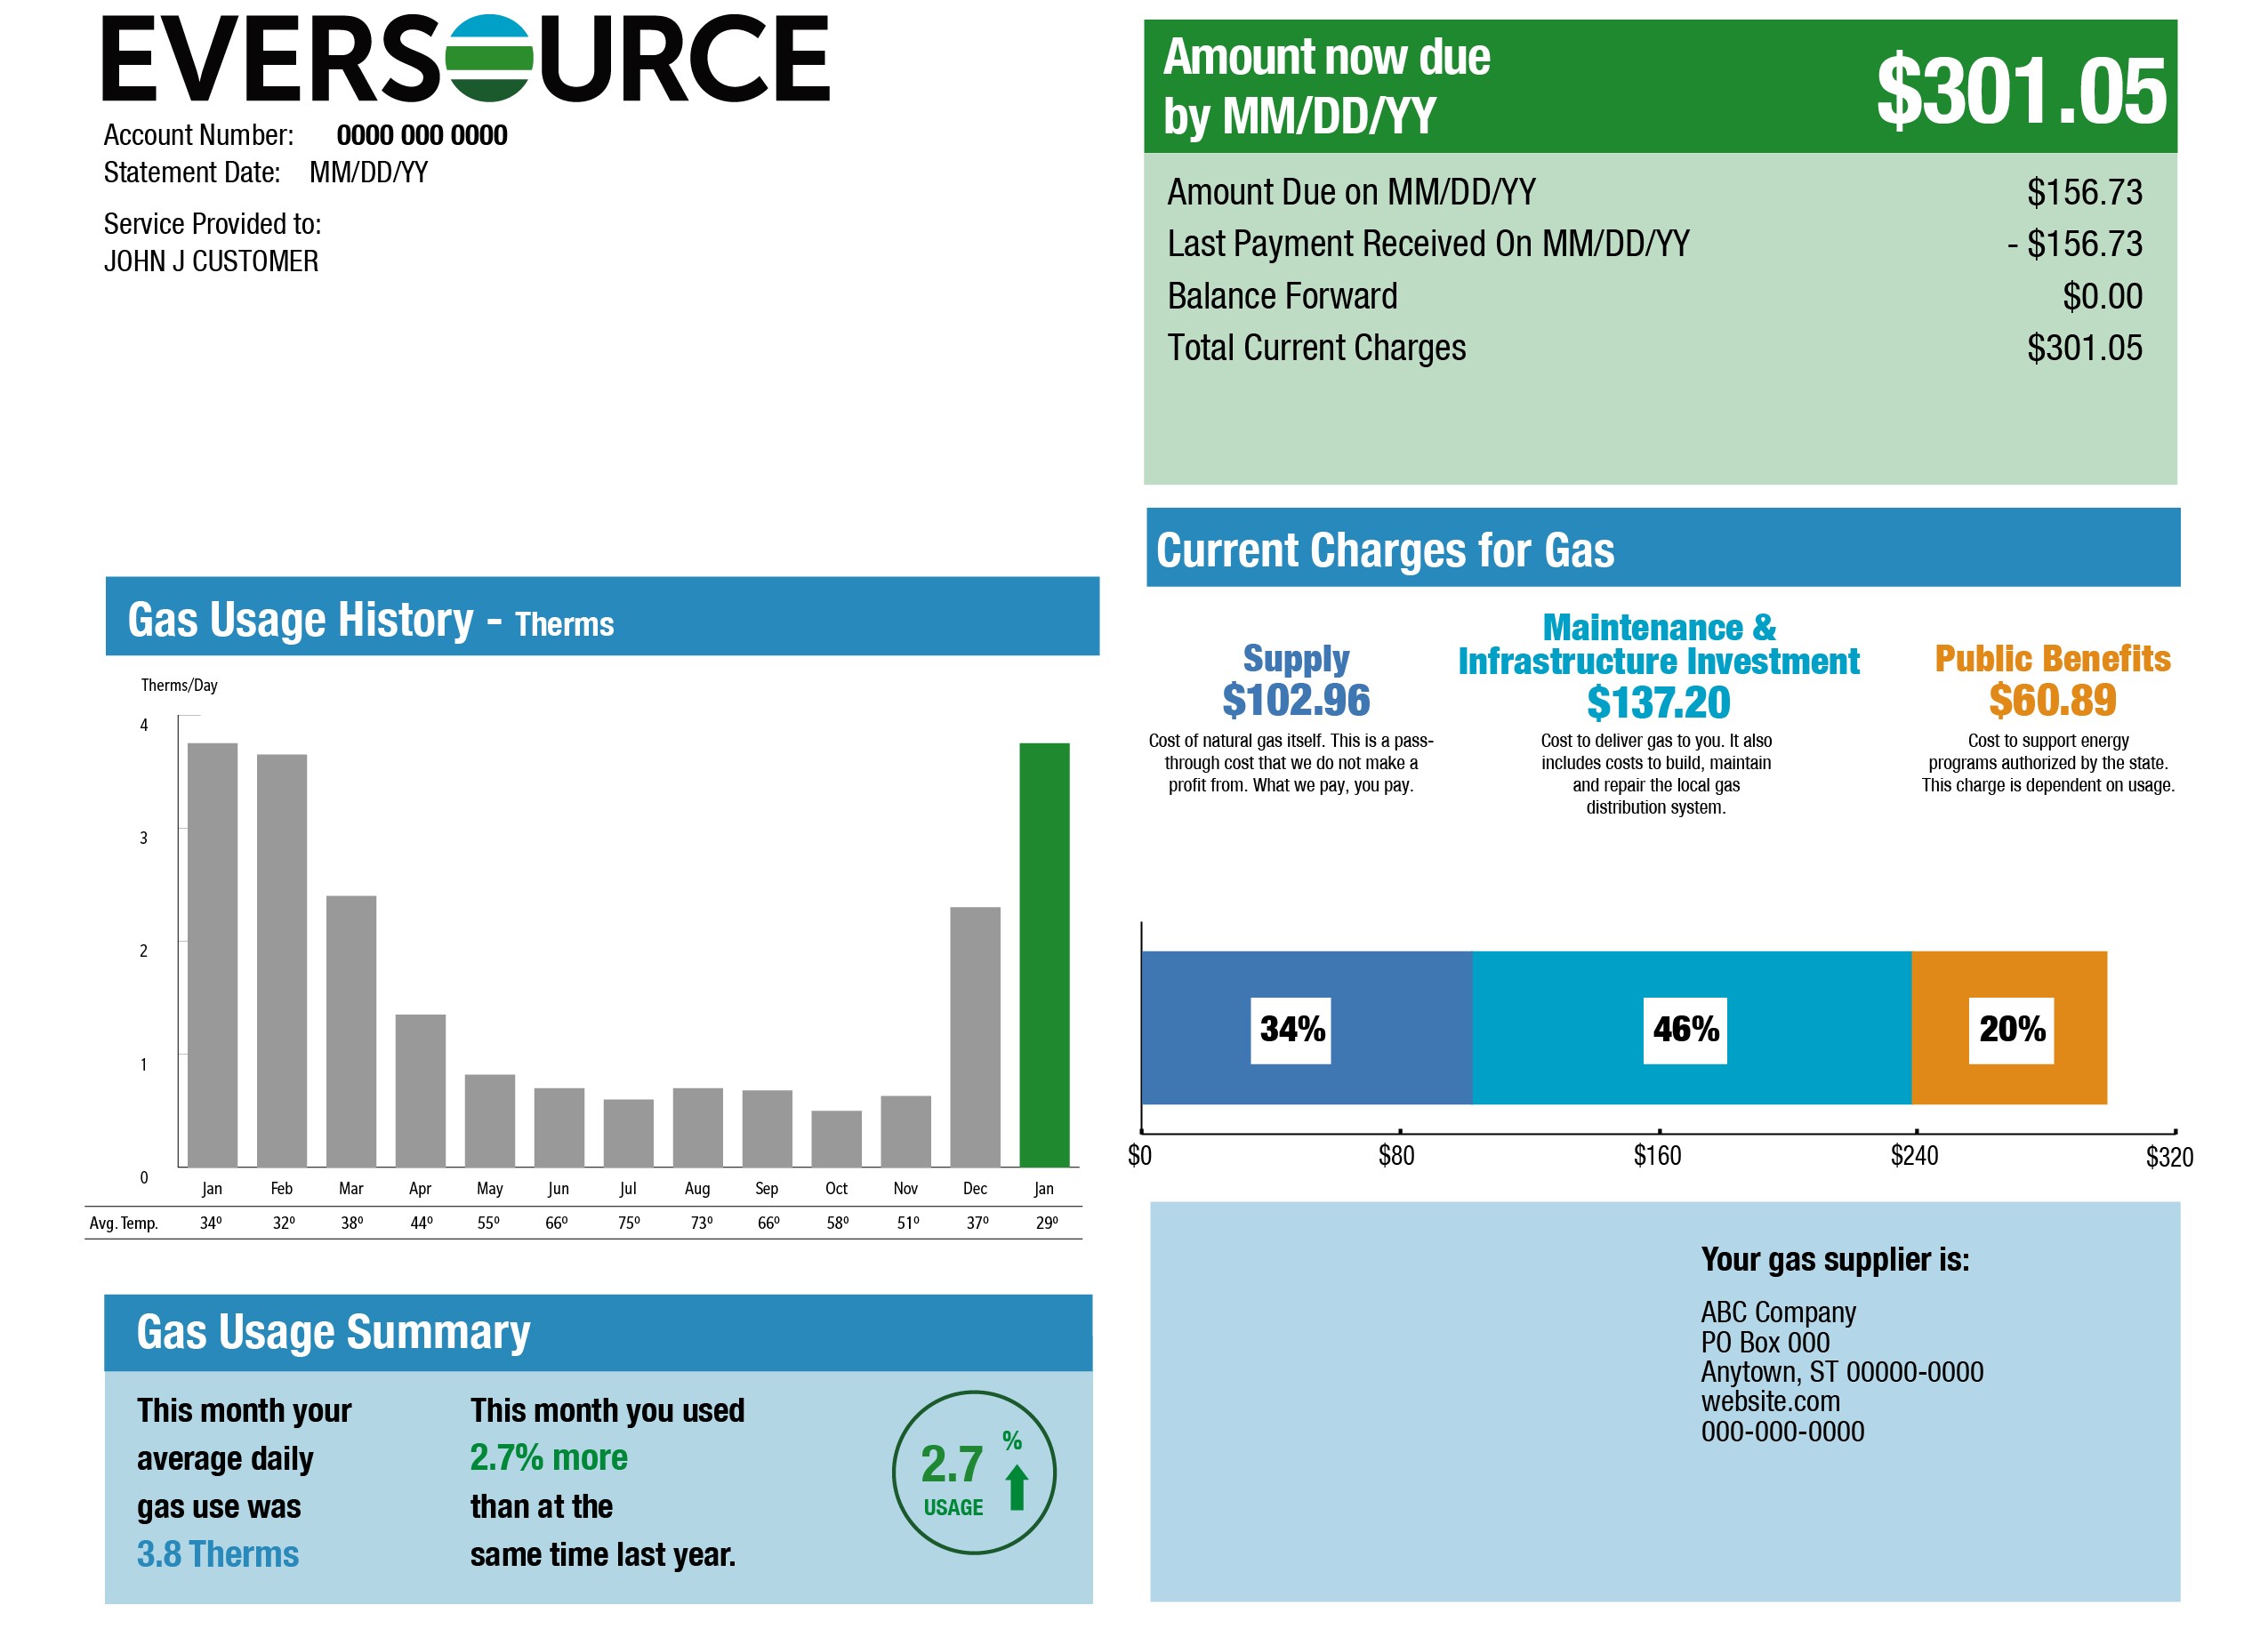Click the gray December usage bar

click(x=974, y=1036)
